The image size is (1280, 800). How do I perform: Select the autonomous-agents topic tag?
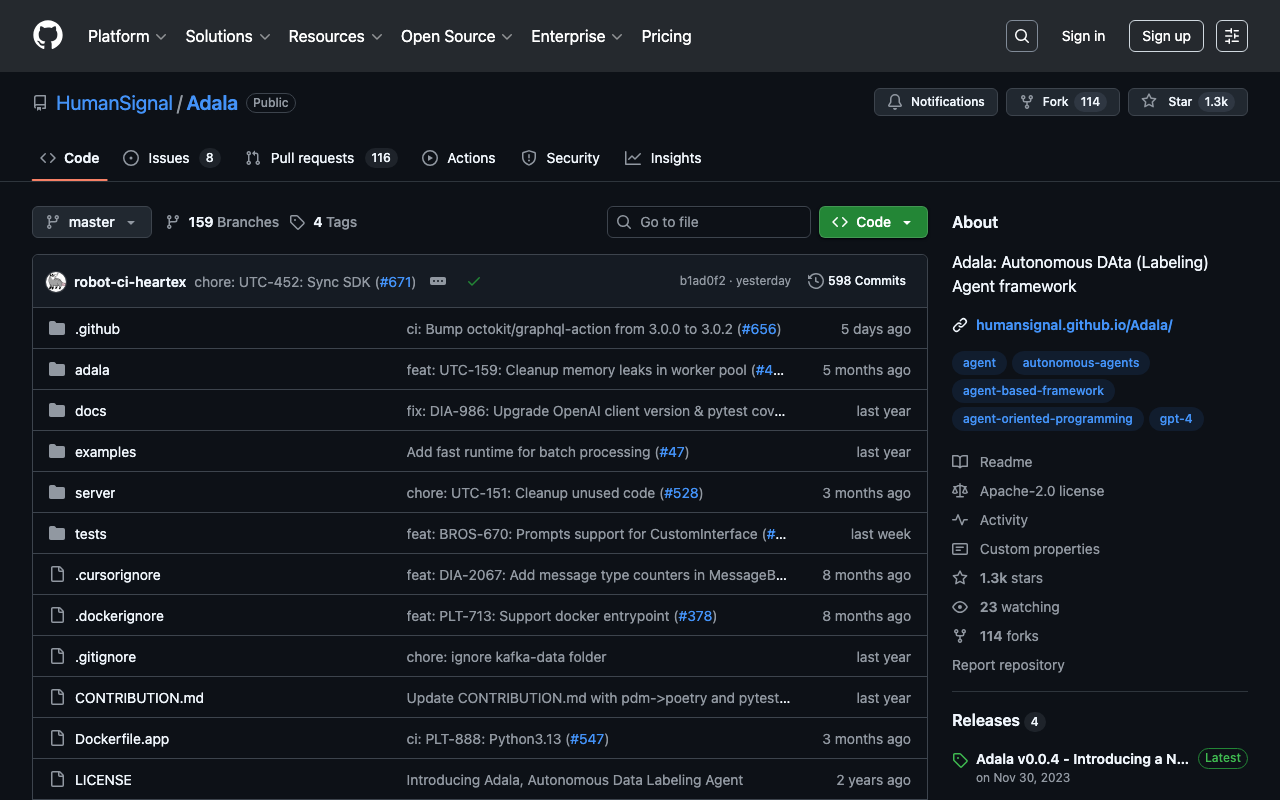[x=1080, y=363]
